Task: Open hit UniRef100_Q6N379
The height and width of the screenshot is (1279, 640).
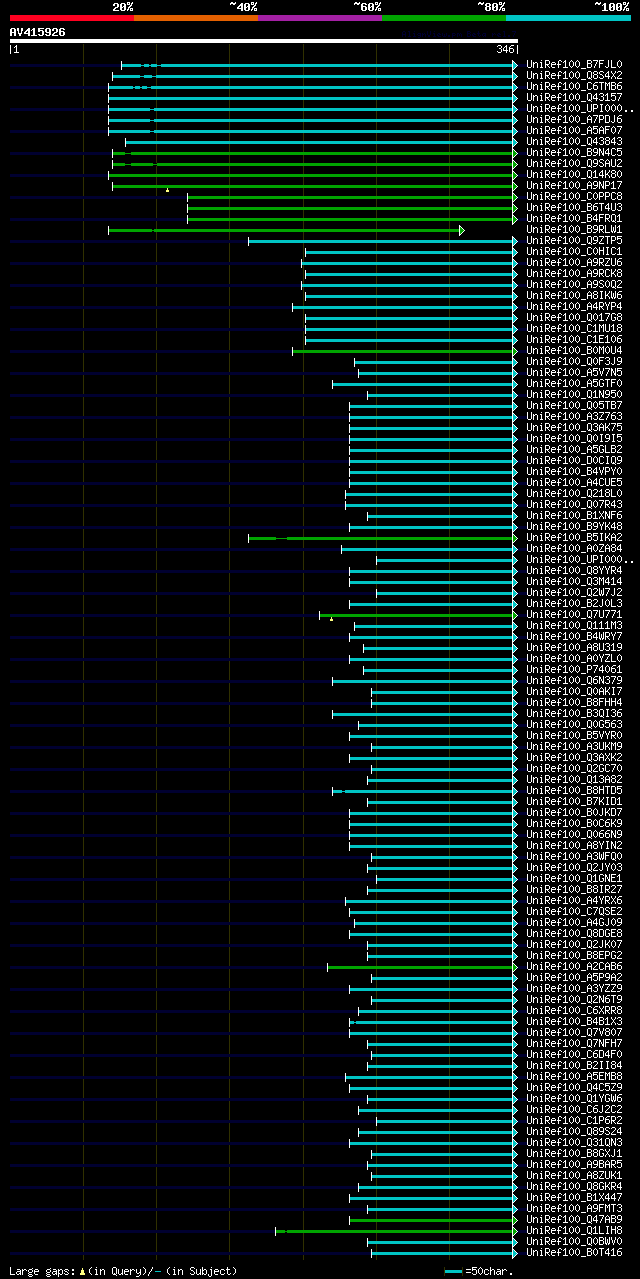Action: (574, 680)
